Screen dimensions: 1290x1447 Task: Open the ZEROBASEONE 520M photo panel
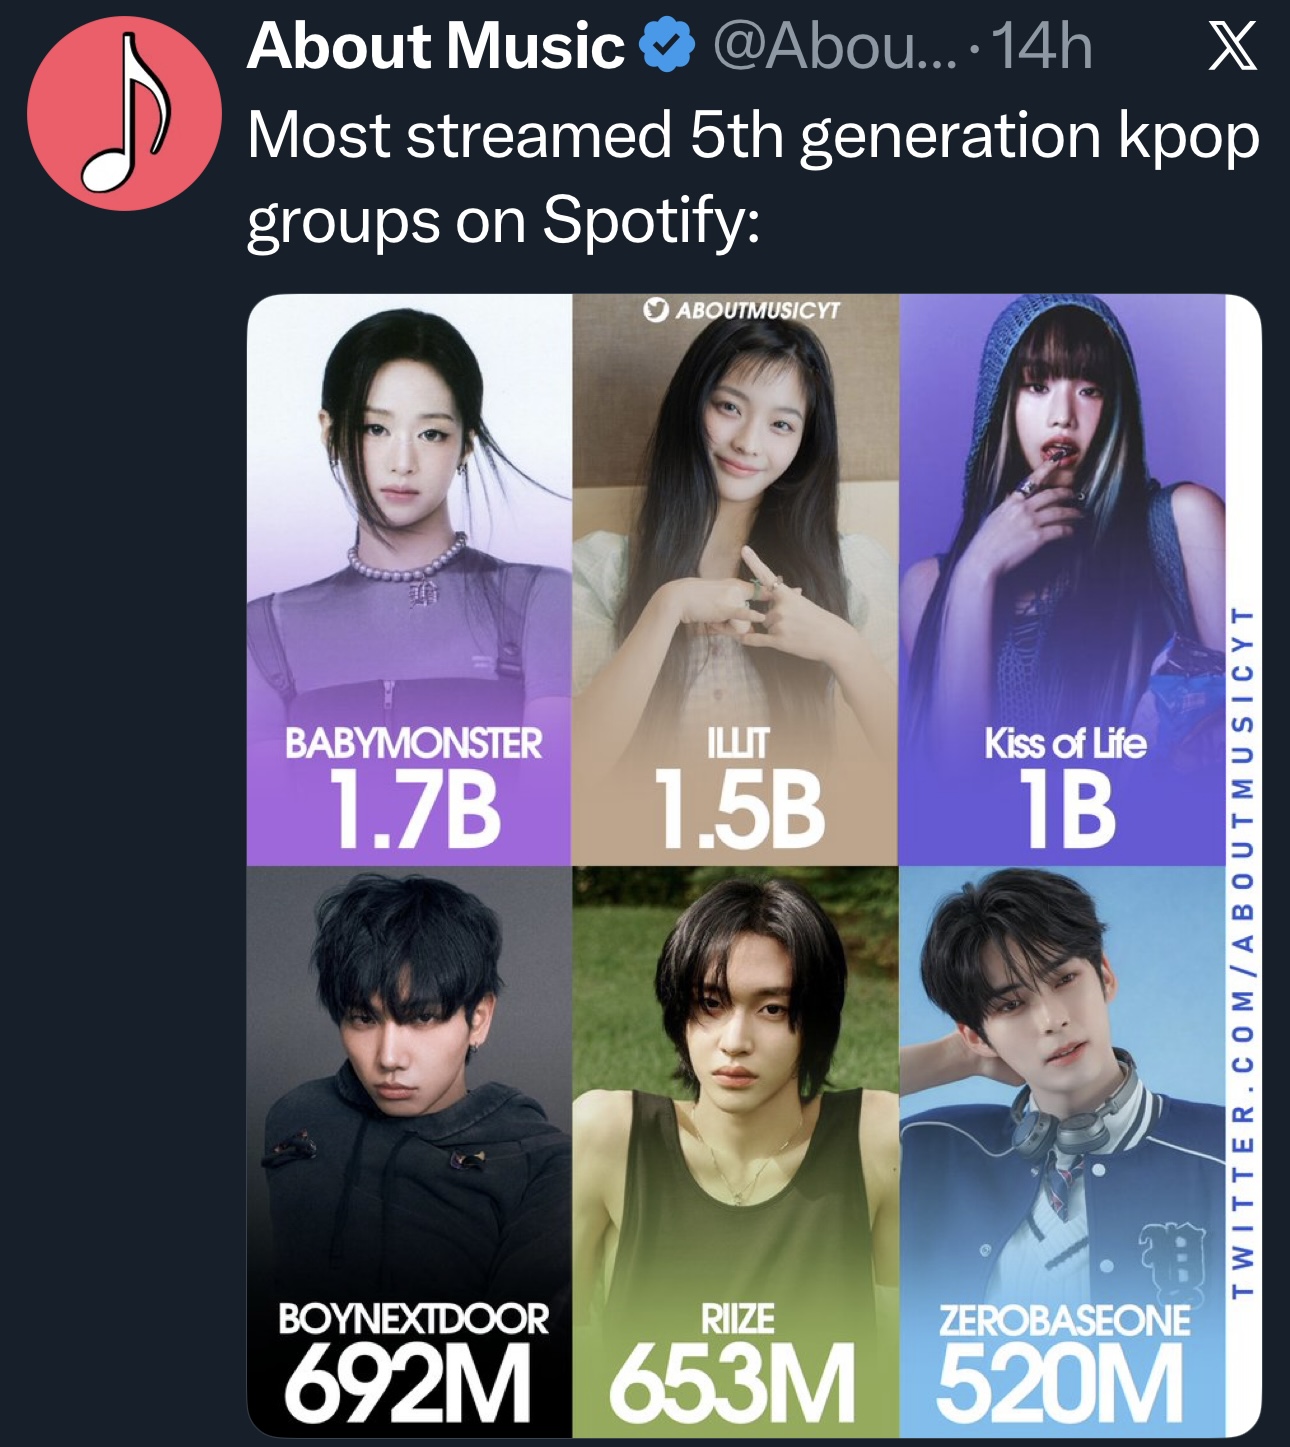(x=1062, y=1152)
